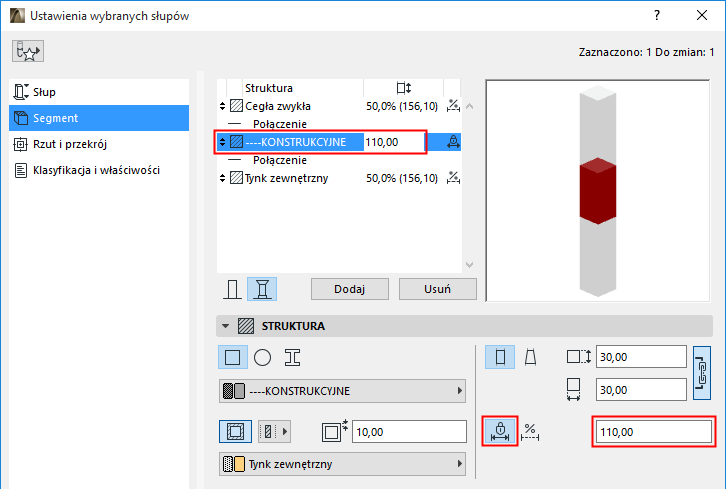
Task: Open the Tynk zewnętrzny veneer material dropdown
Action: pyautogui.click(x=342, y=464)
